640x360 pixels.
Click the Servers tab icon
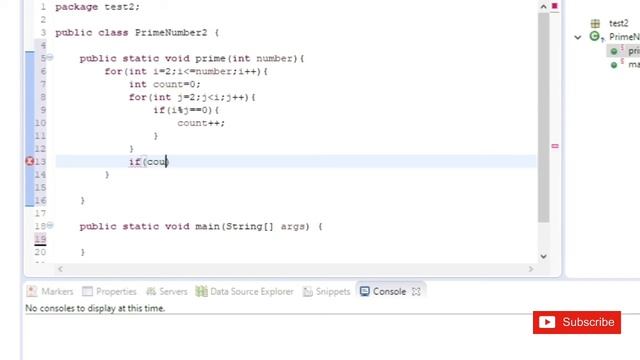[x=151, y=291]
